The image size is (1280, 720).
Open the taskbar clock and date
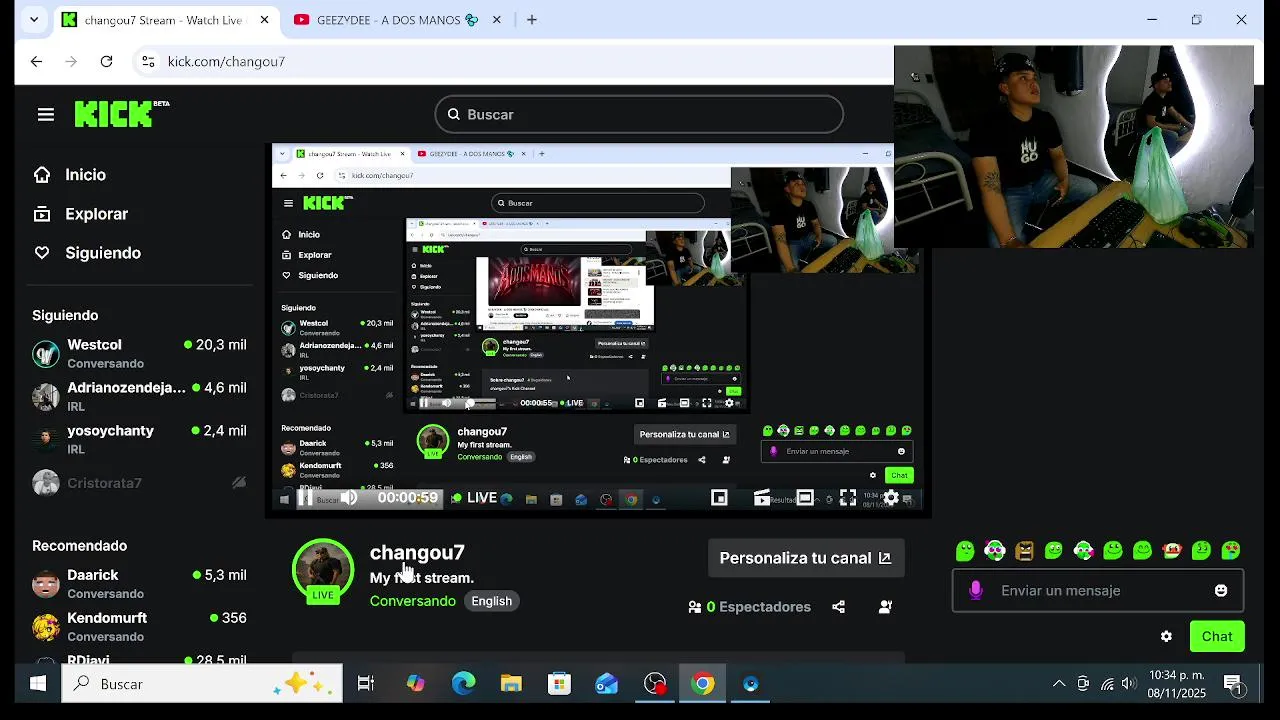1176,684
